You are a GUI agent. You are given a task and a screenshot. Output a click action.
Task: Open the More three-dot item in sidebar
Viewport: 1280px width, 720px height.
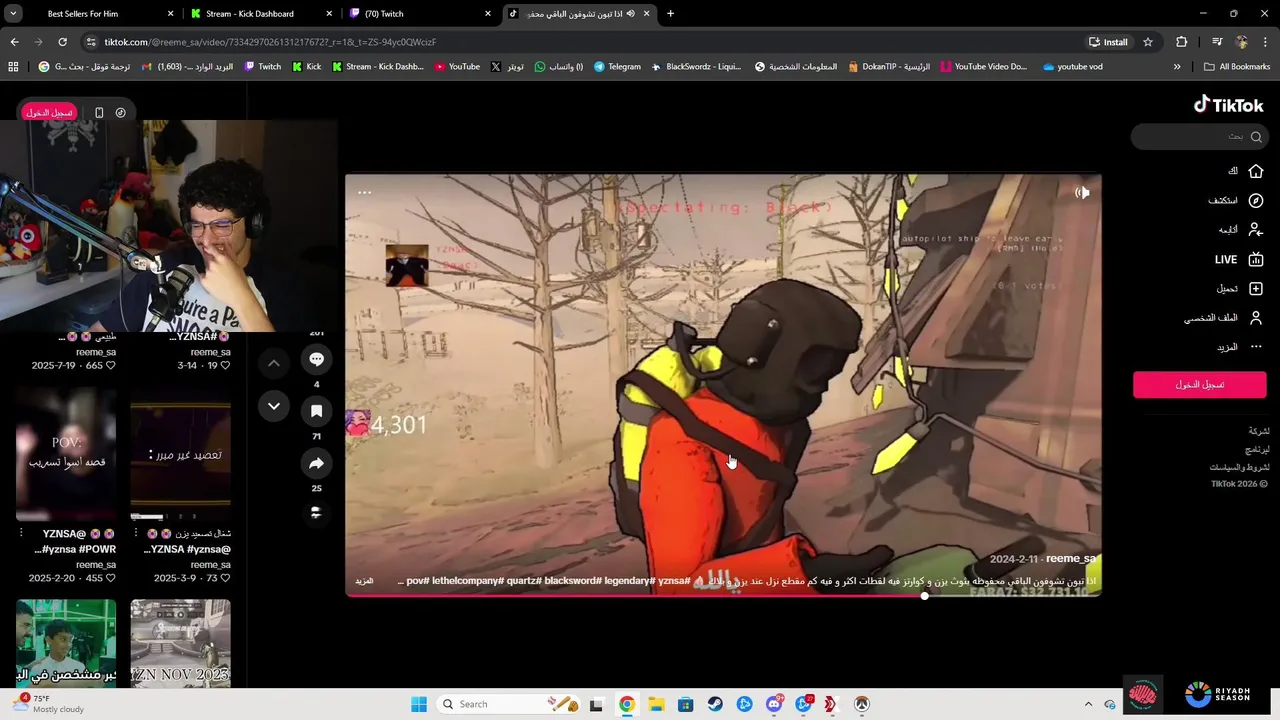[1256, 347]
